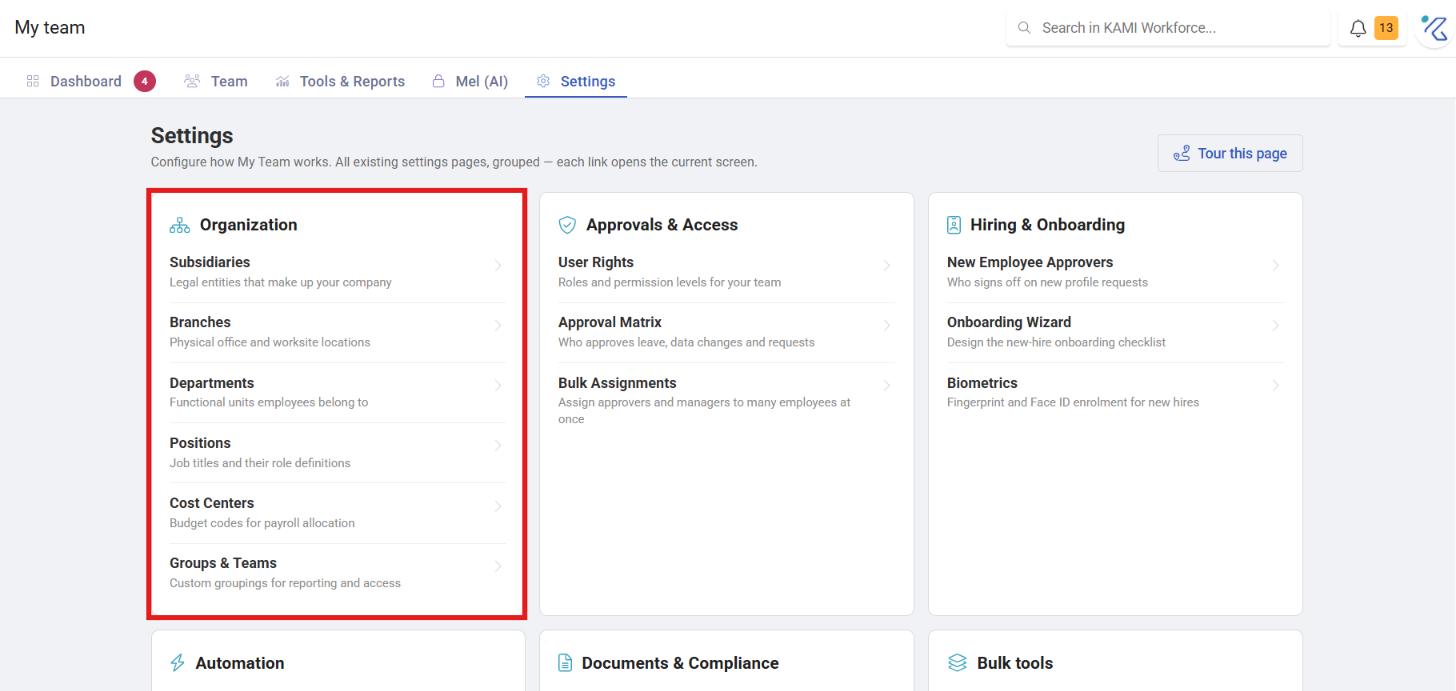Click the Mel (AI) lock icon

click(438, 81)
